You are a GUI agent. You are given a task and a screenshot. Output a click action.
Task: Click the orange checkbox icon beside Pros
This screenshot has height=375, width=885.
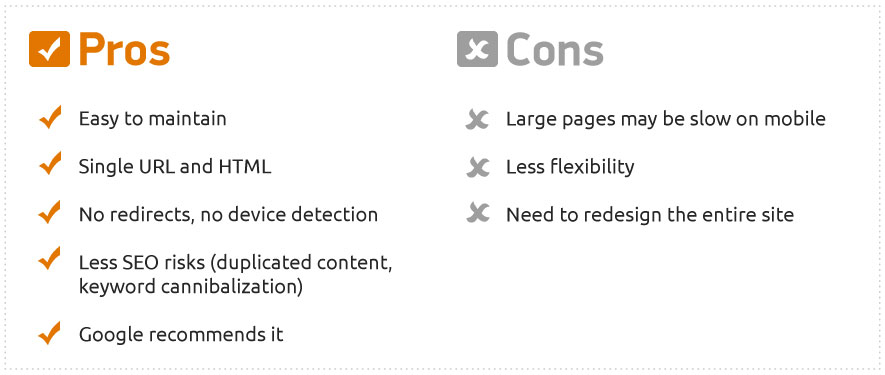pyautogui.click(x=50, y=49)
